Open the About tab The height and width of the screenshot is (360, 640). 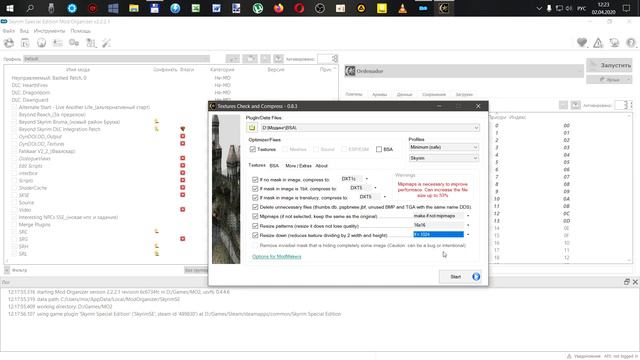click(322, 166)
